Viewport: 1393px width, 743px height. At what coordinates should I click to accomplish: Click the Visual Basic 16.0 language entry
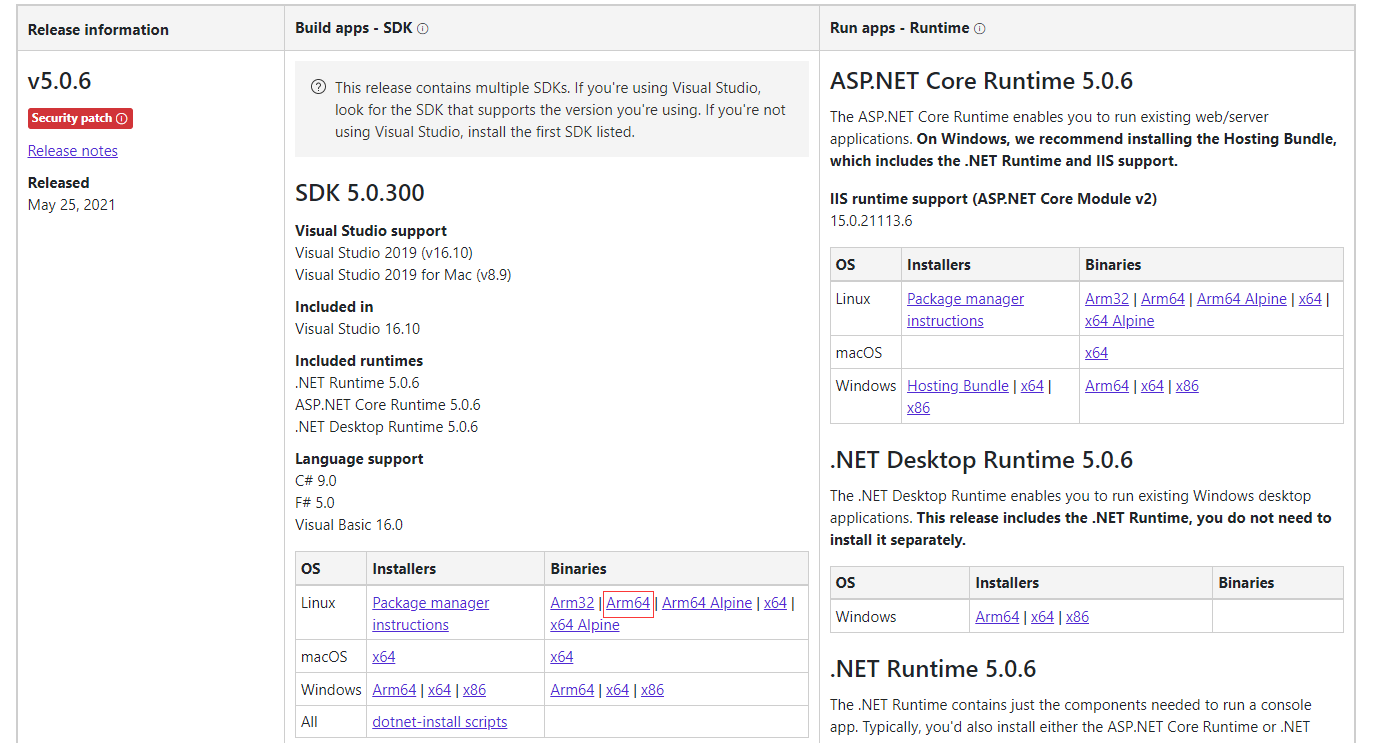[349, 525]
